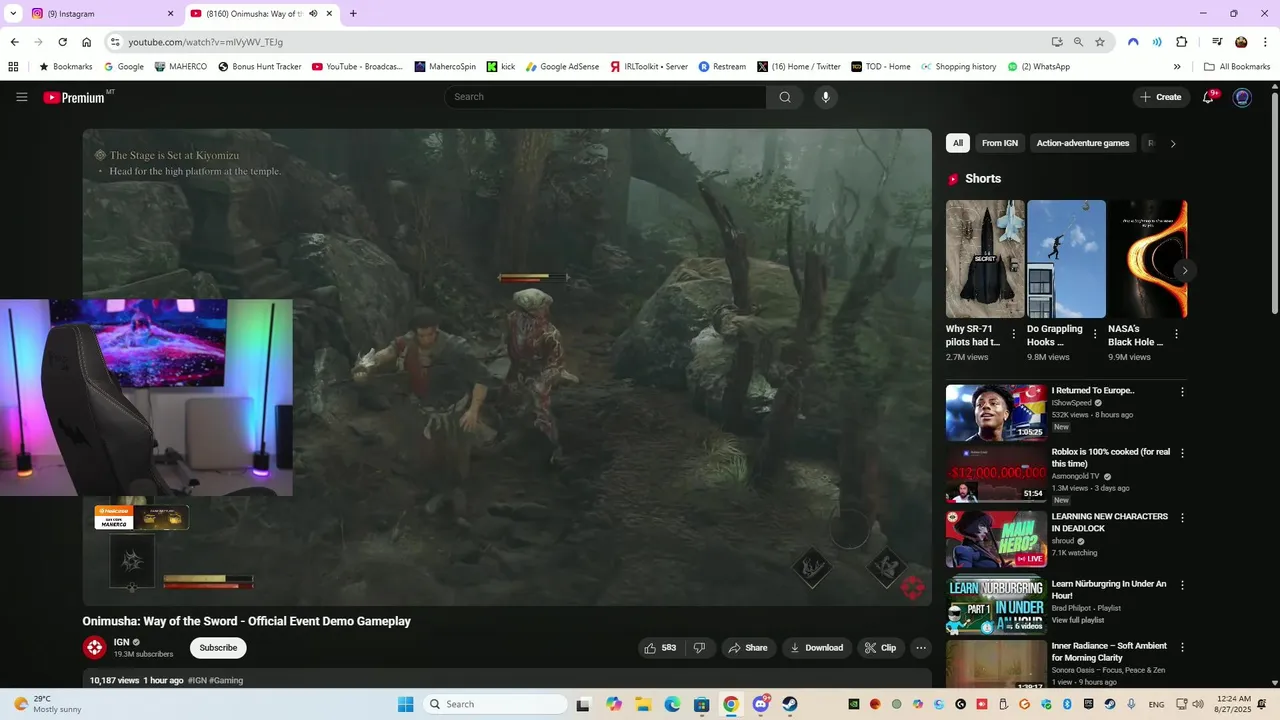Open the Google AdSense bookmark

562,67
